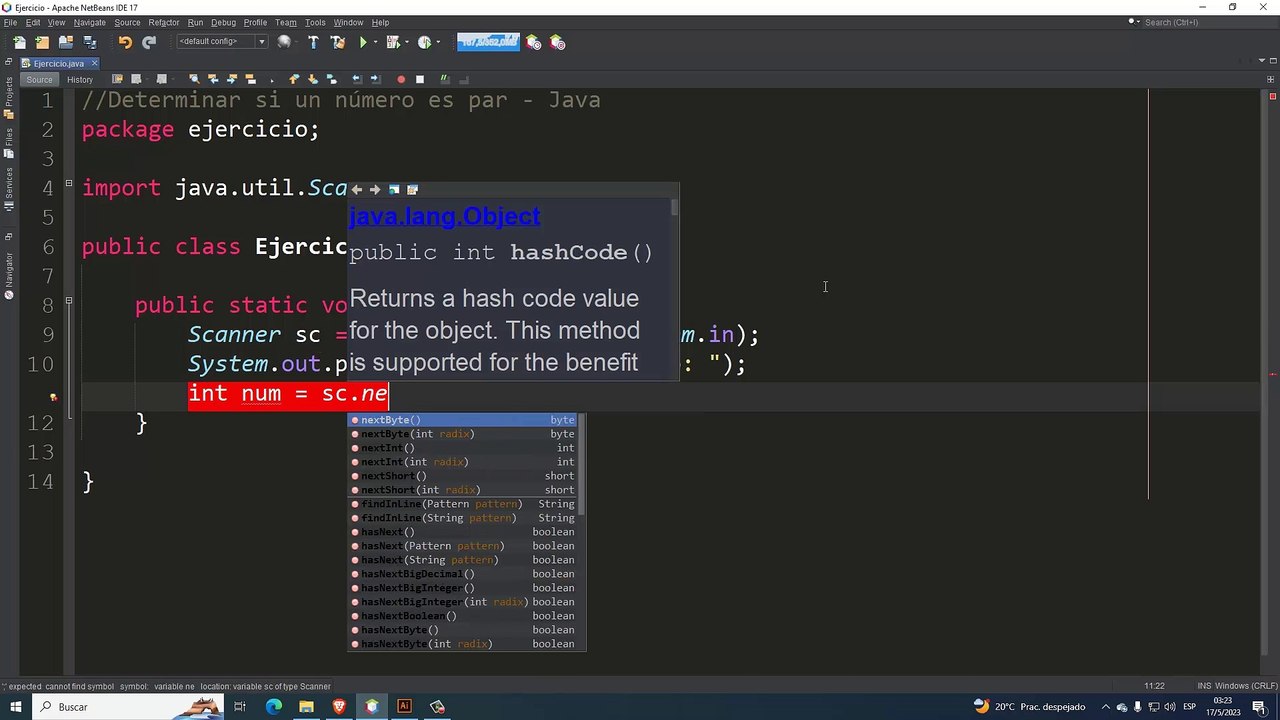1280x720 pixels.
Task: Select the Source view button
Action: (39, 79)
